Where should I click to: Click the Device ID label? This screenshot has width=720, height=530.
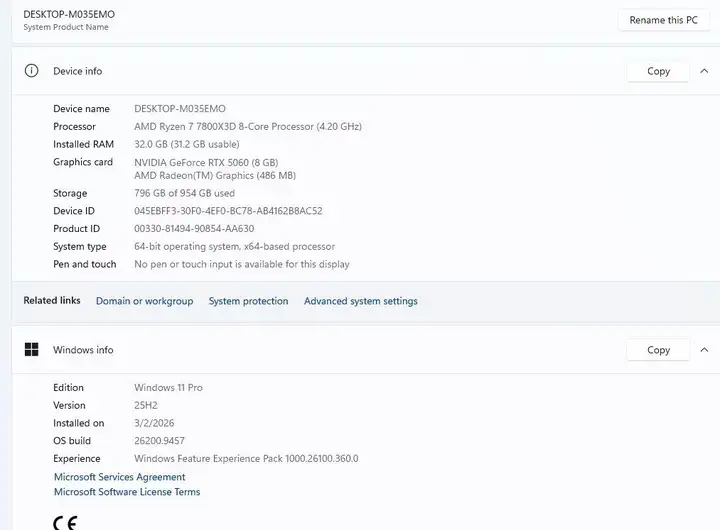[x=73, y=211]
